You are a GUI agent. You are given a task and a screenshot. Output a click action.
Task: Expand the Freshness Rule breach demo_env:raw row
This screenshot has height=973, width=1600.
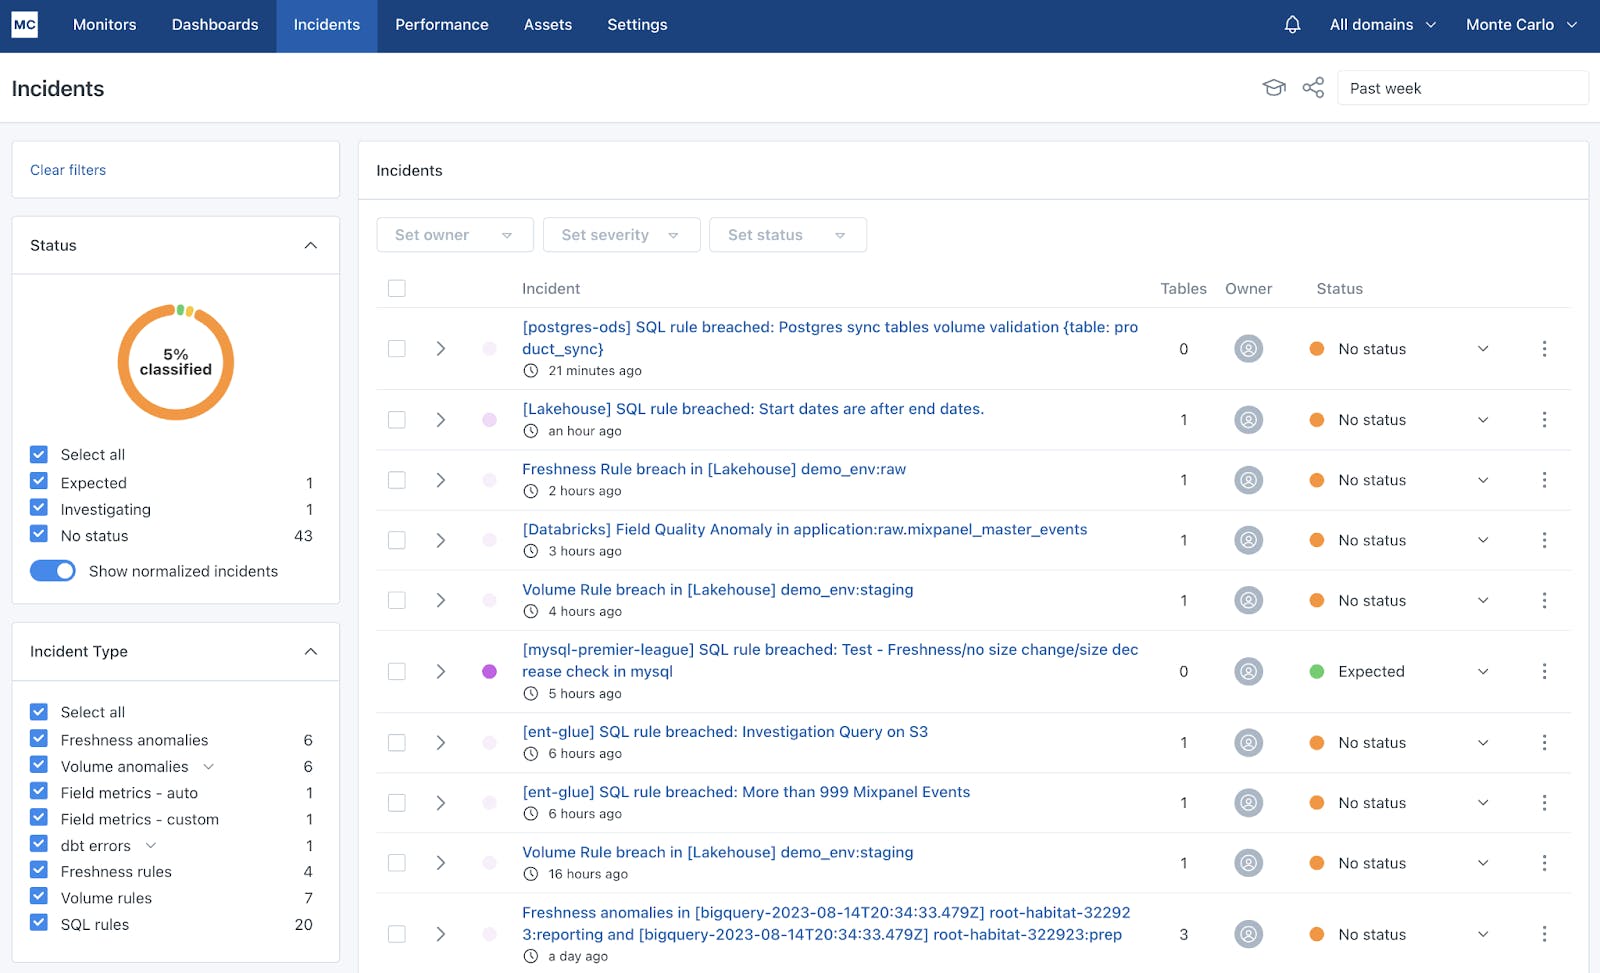(x=440, y=480)
